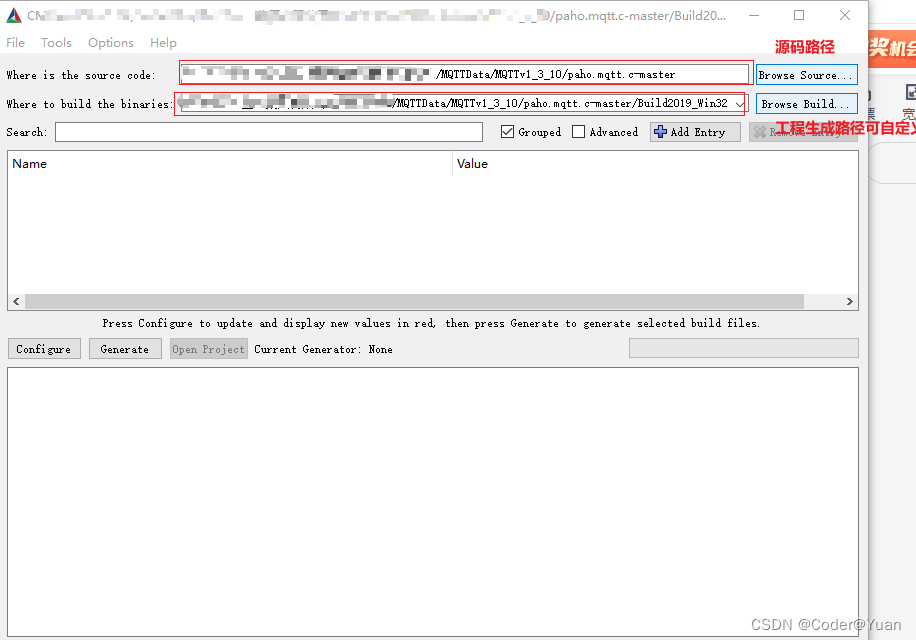Close the CMake window
This screenshot has height=640, width=916.
coord(845,15)
